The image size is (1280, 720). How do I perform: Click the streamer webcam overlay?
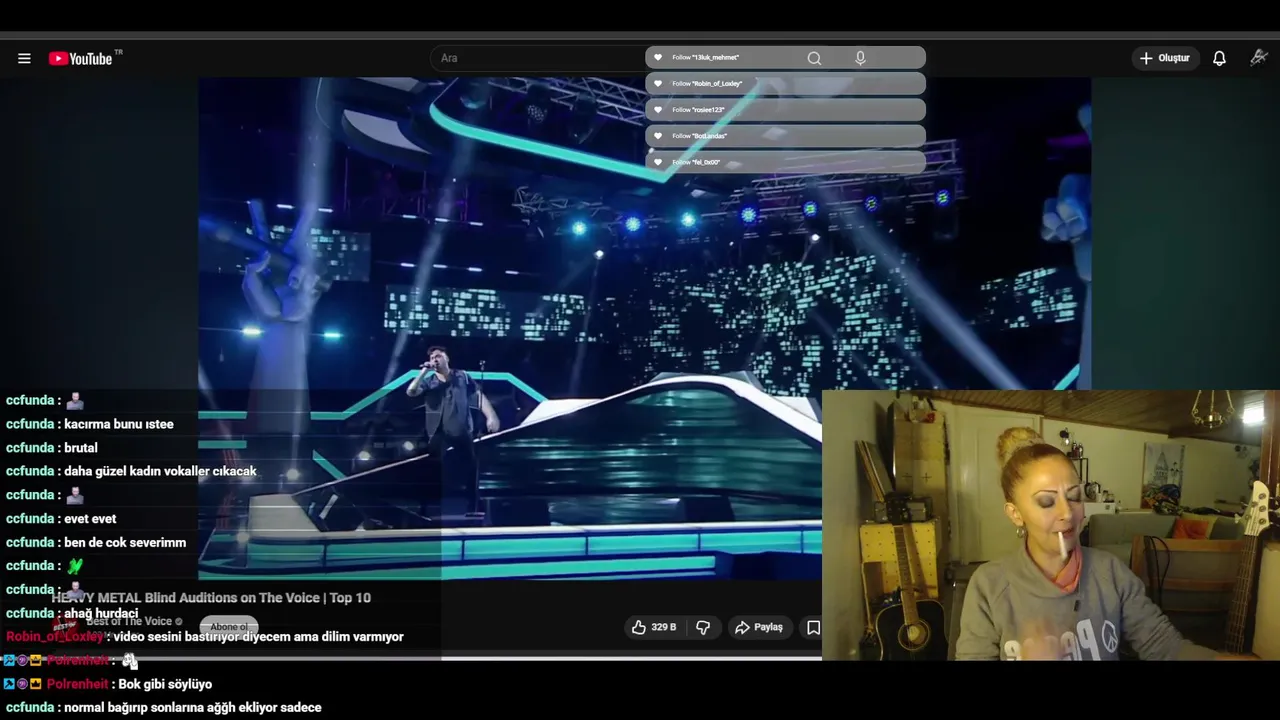pyautogui.click(x=1050, y=525)
